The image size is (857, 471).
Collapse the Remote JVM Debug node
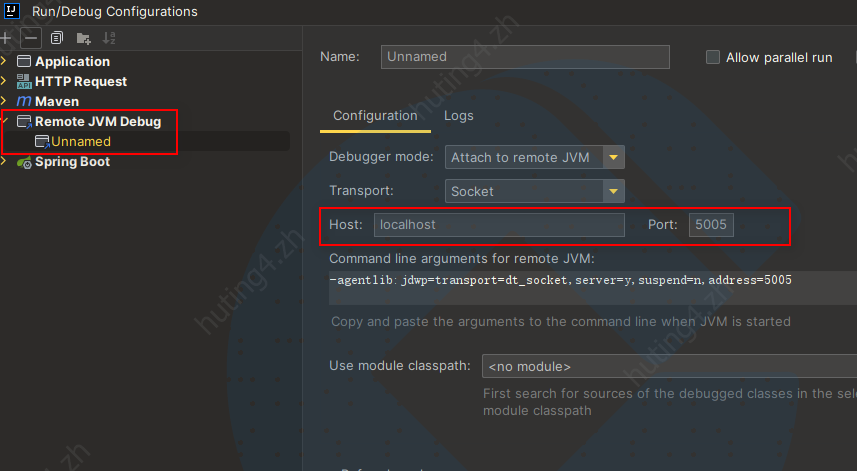tap(4, 120)
